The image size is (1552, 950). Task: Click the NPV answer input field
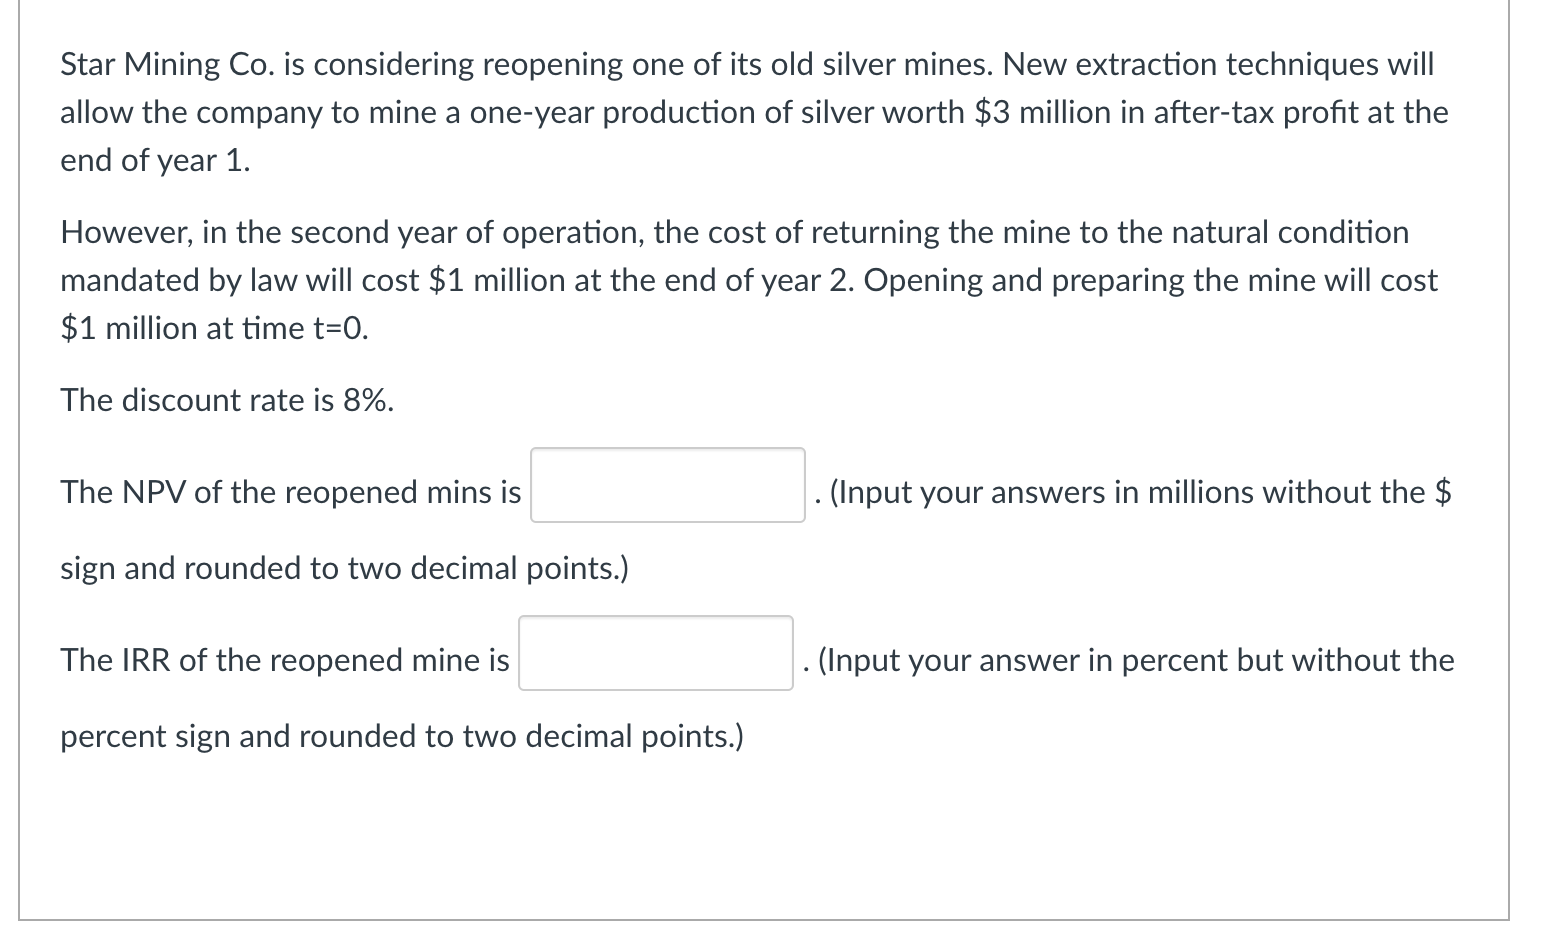tap(667, 485)
